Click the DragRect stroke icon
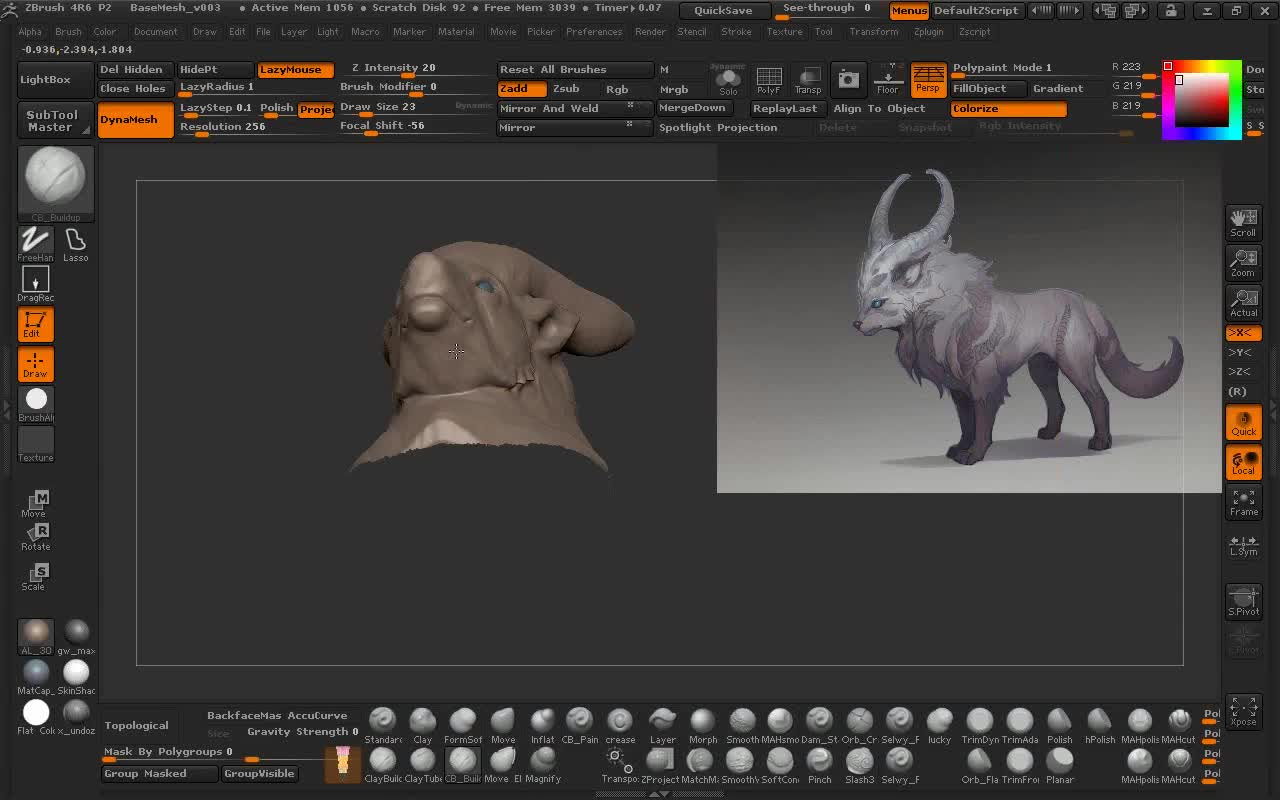This screenshot has height=800, width=1280. point(35,285)
